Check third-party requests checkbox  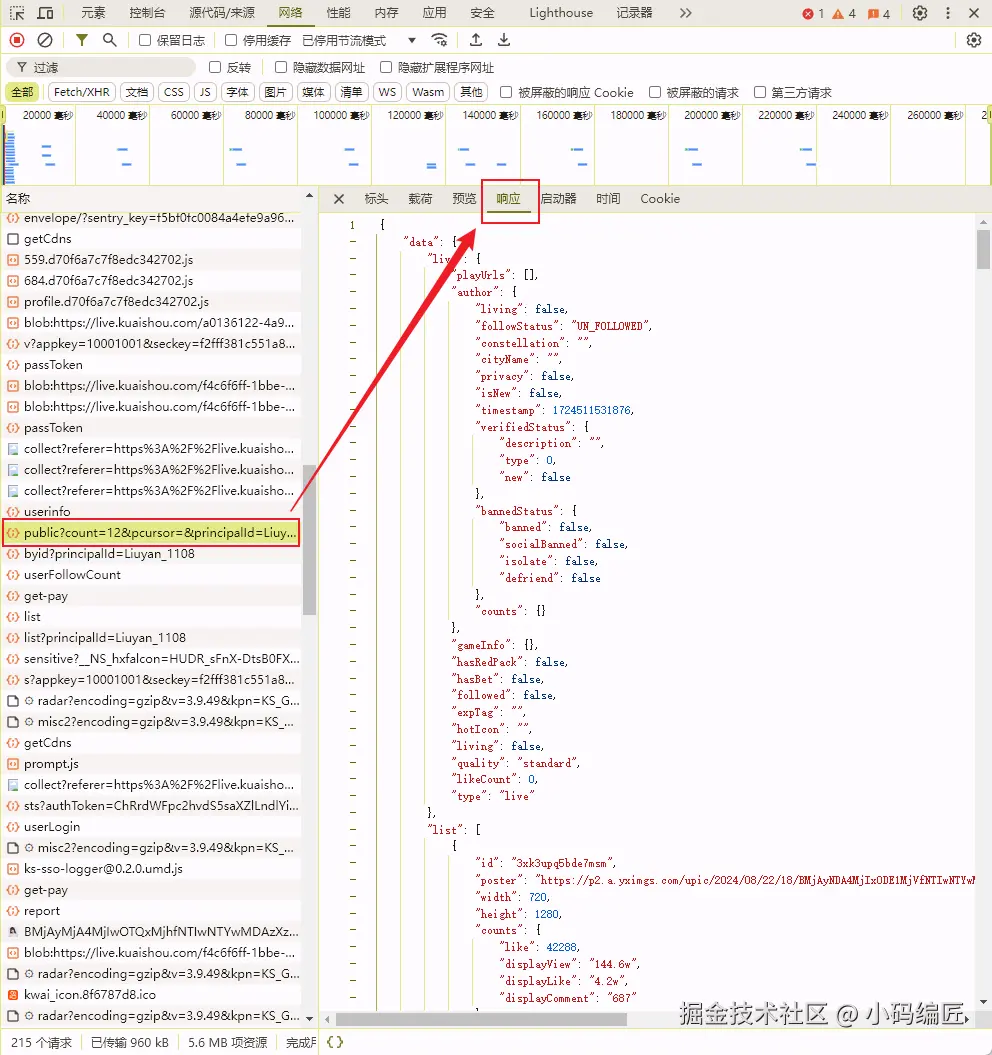tap(760, 92)
